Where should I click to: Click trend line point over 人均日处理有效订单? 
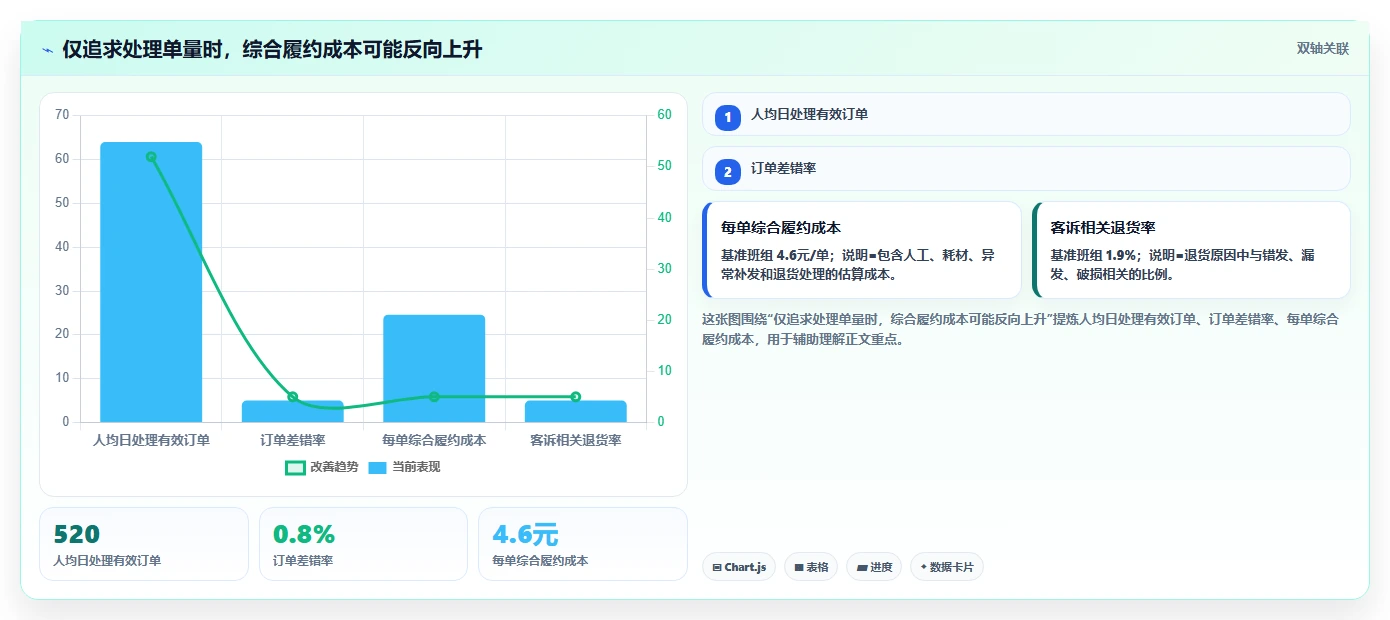[x=151, y=157]
